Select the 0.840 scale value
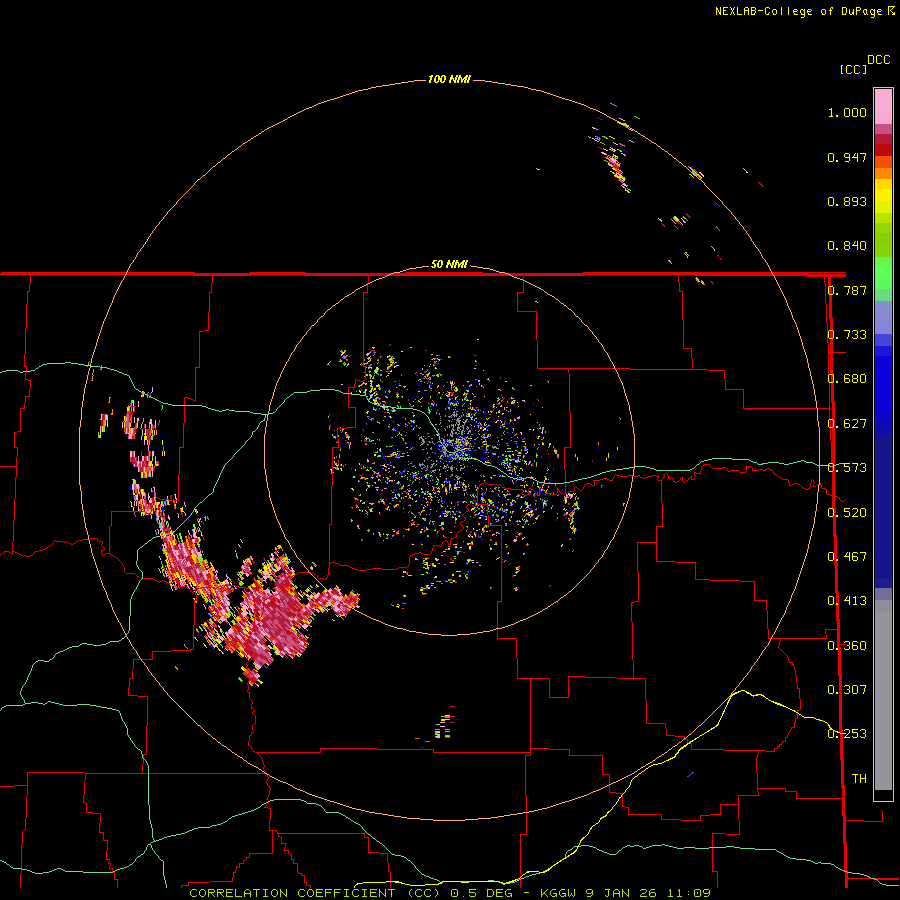The height and width of the screenshot is (900, 900). coord(847,246)
